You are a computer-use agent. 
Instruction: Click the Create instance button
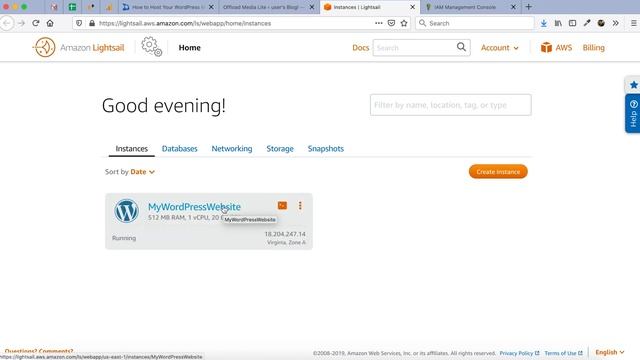pos(498,172)
